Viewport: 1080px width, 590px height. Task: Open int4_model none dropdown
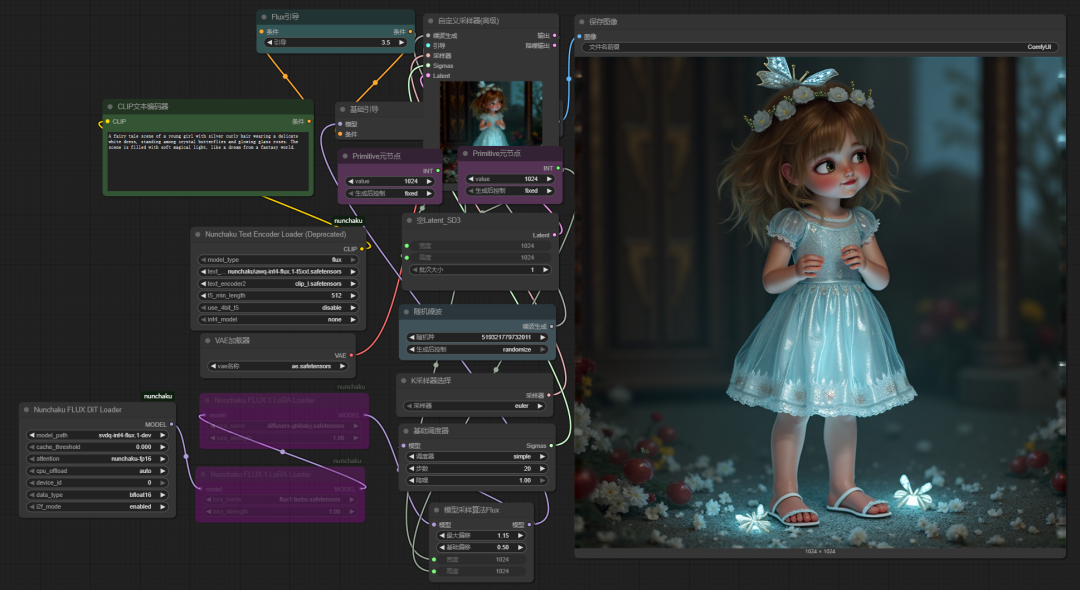coord(278,319)
